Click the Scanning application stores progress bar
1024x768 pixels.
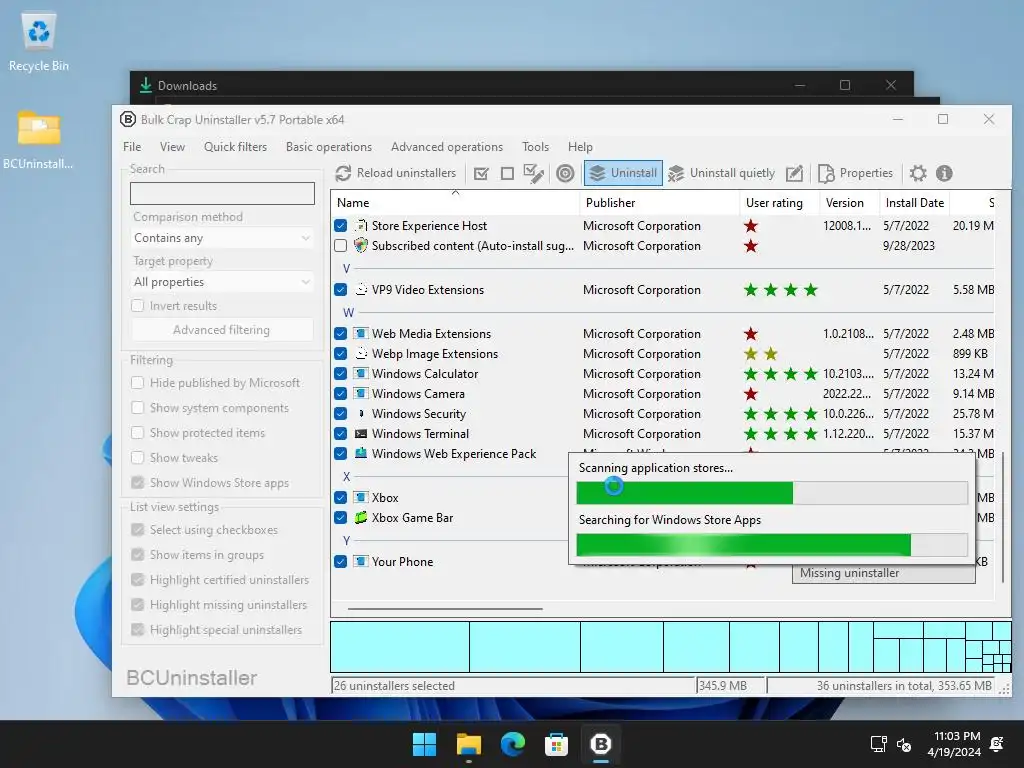(x=772, y=493)
